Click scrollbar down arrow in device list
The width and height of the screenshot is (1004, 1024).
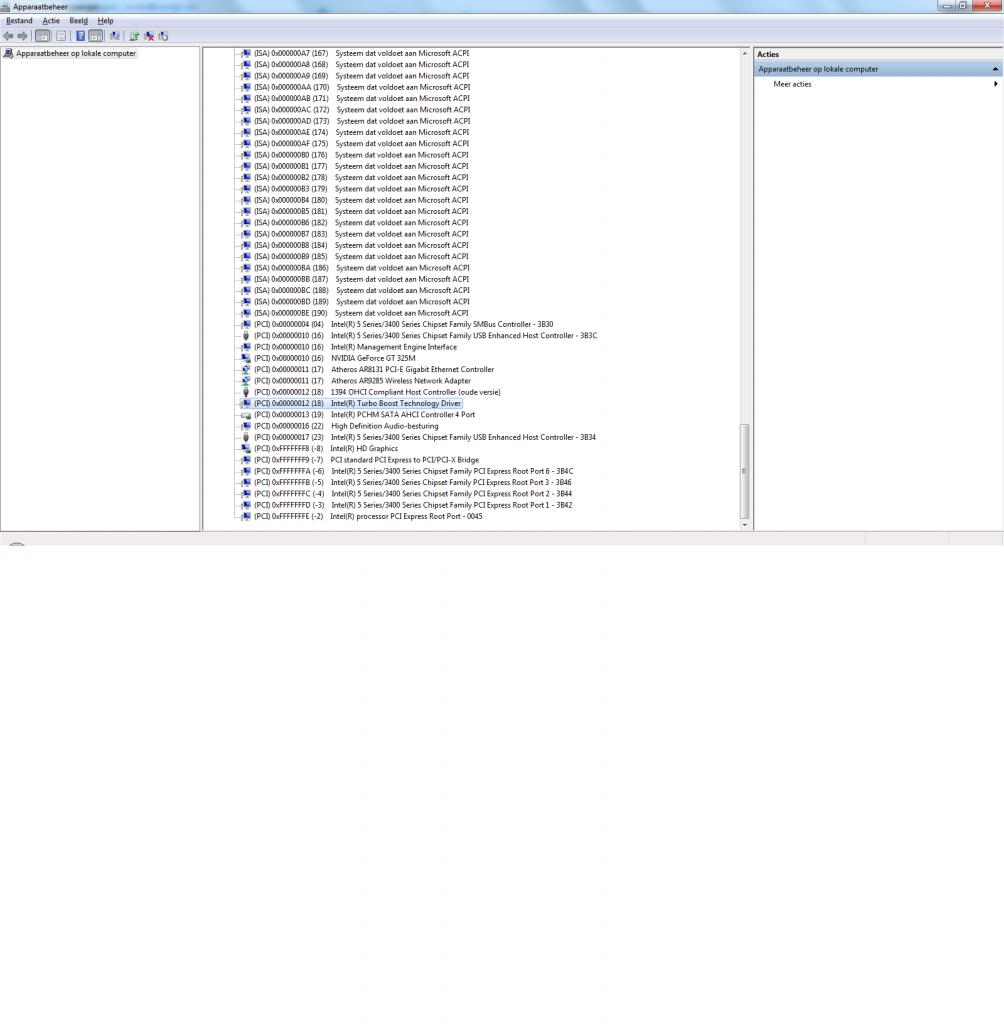745,525
